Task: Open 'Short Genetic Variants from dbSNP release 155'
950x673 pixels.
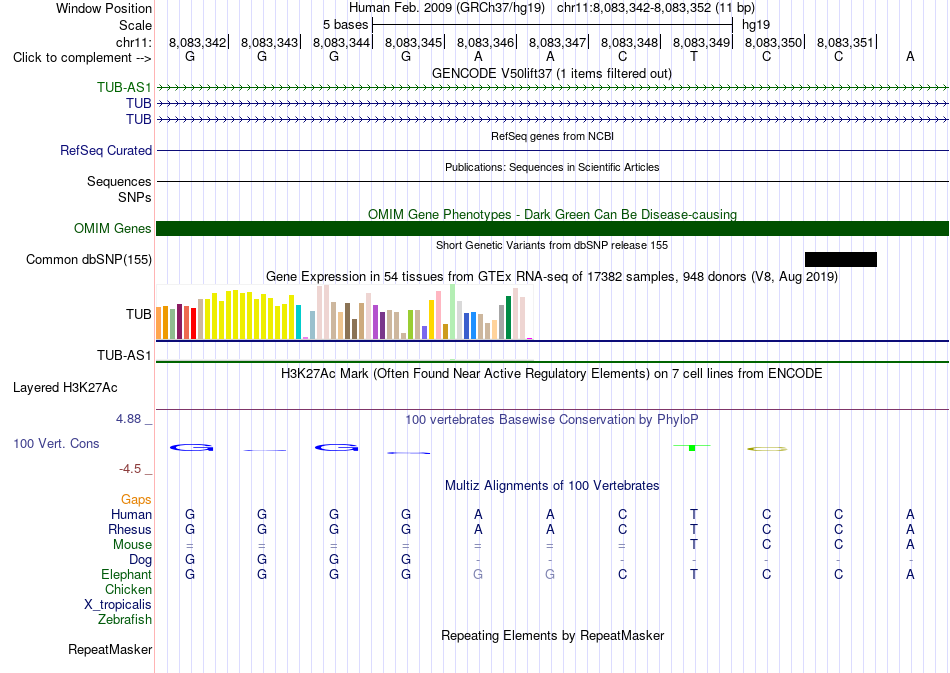Action: tap(552, 245)
